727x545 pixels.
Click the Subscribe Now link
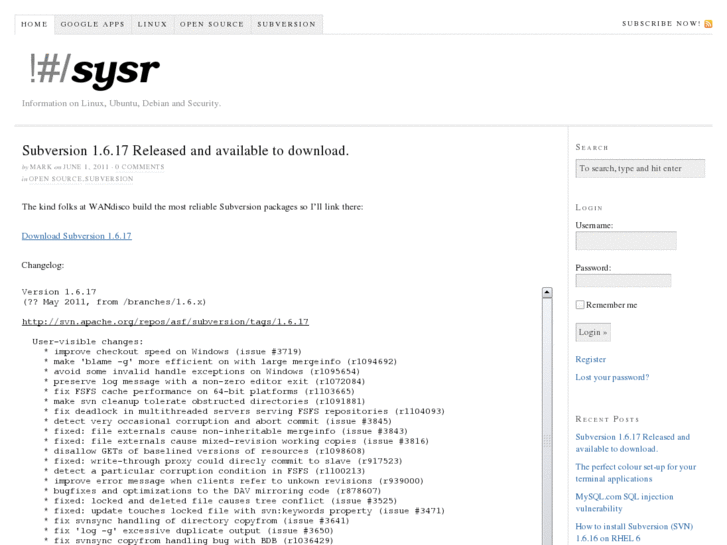pyautogui.click(x=661, y=24)
